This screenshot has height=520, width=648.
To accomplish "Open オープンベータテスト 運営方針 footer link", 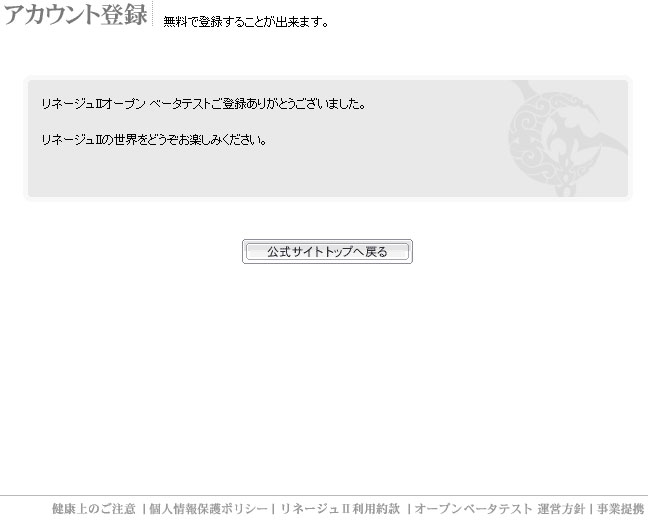I will 500,508.
